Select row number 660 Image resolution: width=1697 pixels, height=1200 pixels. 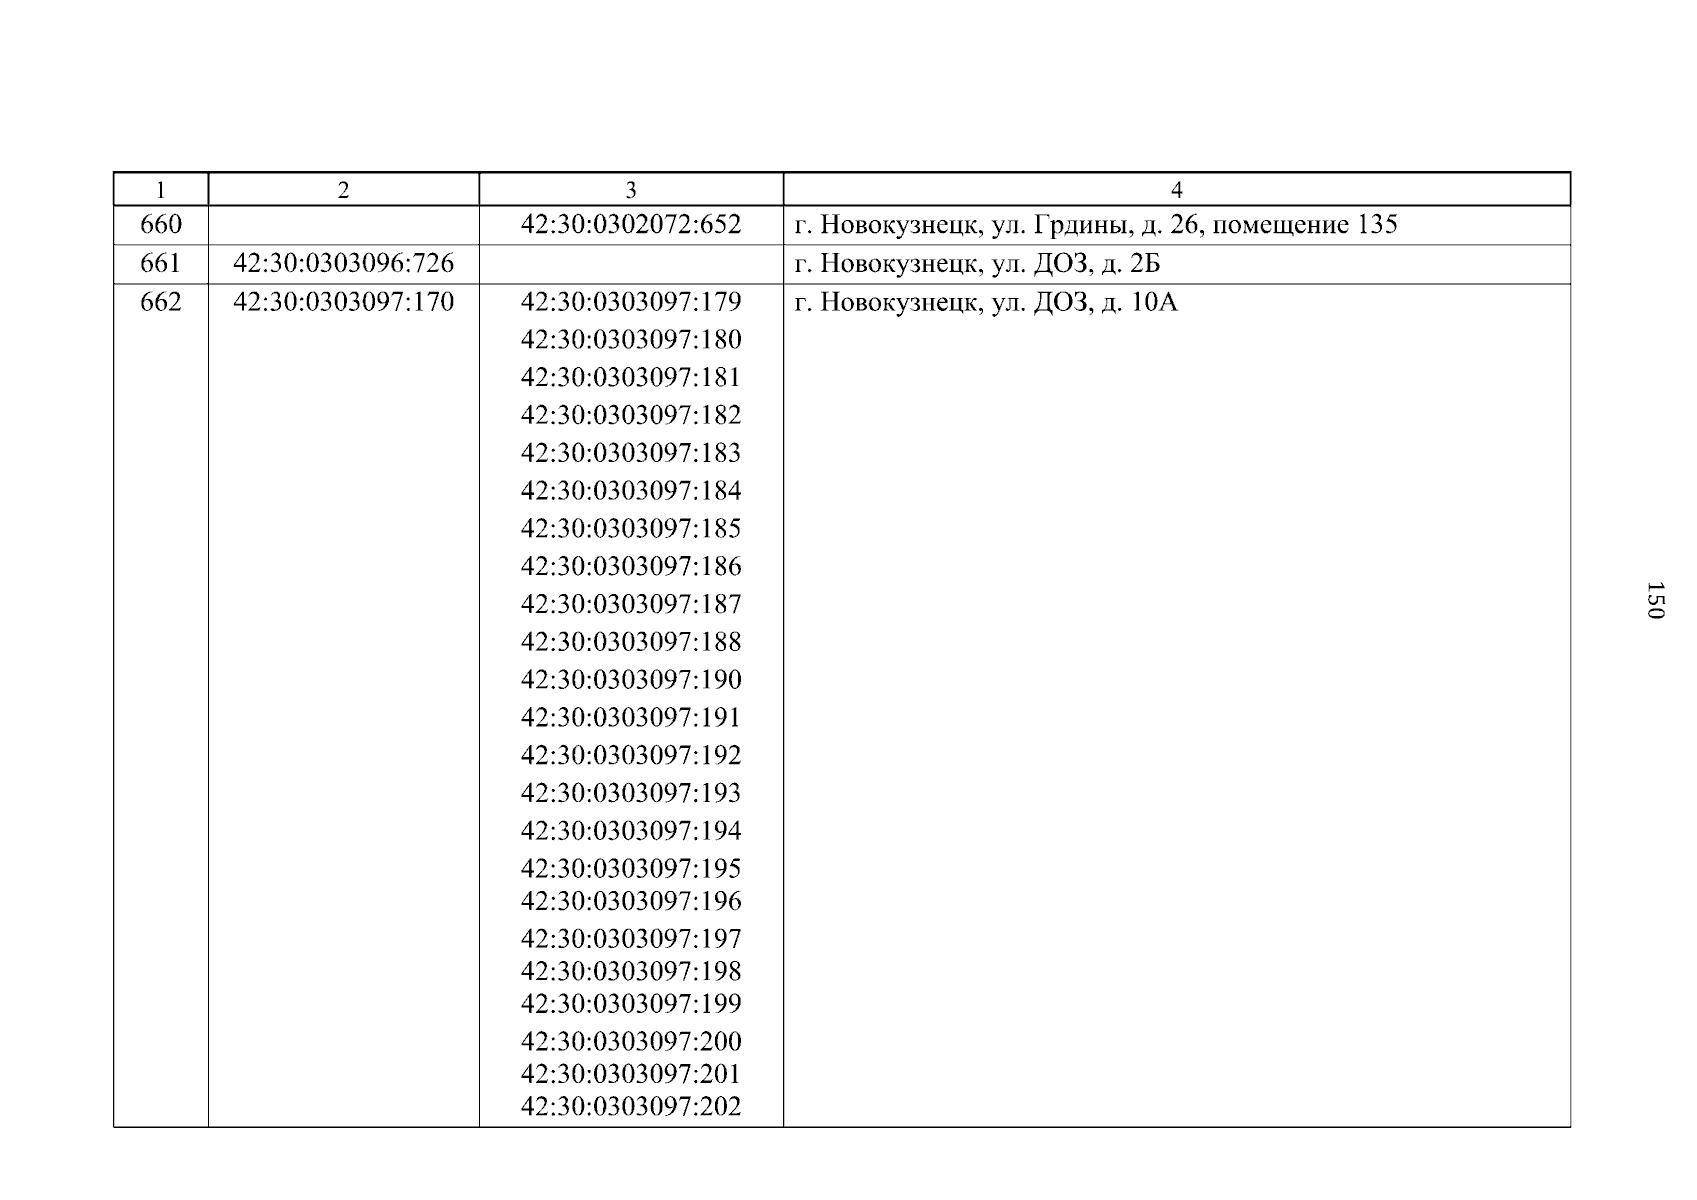tap(161, 225)
